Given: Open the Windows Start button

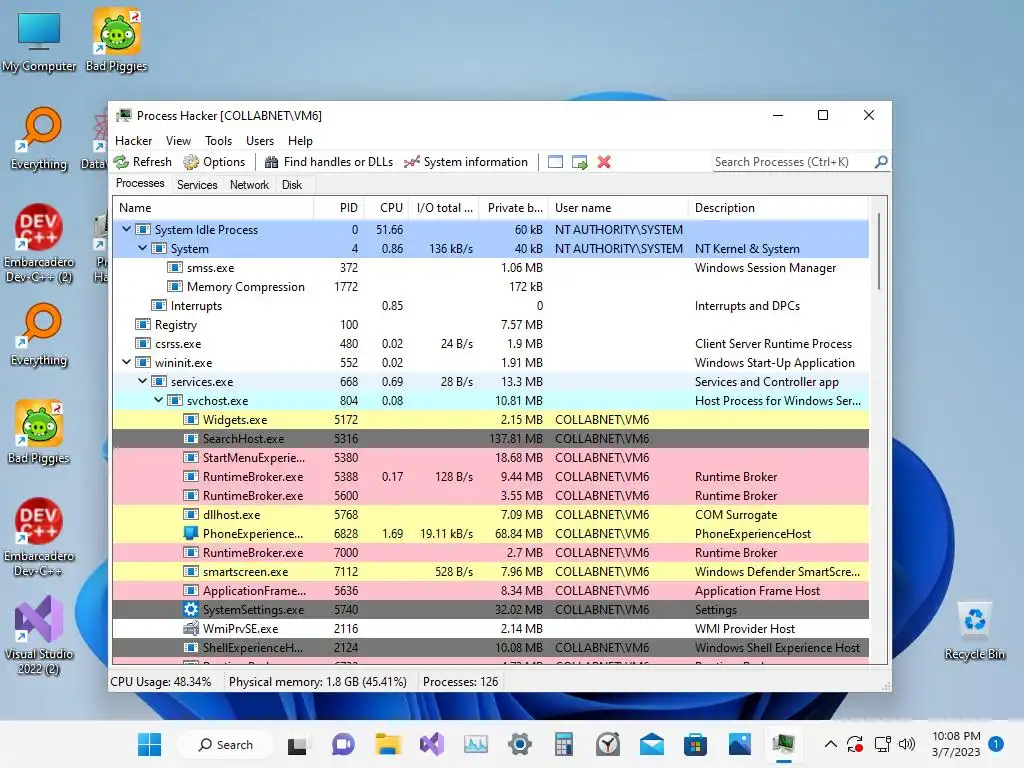Looking at the screenshot, I should point(150,744).
